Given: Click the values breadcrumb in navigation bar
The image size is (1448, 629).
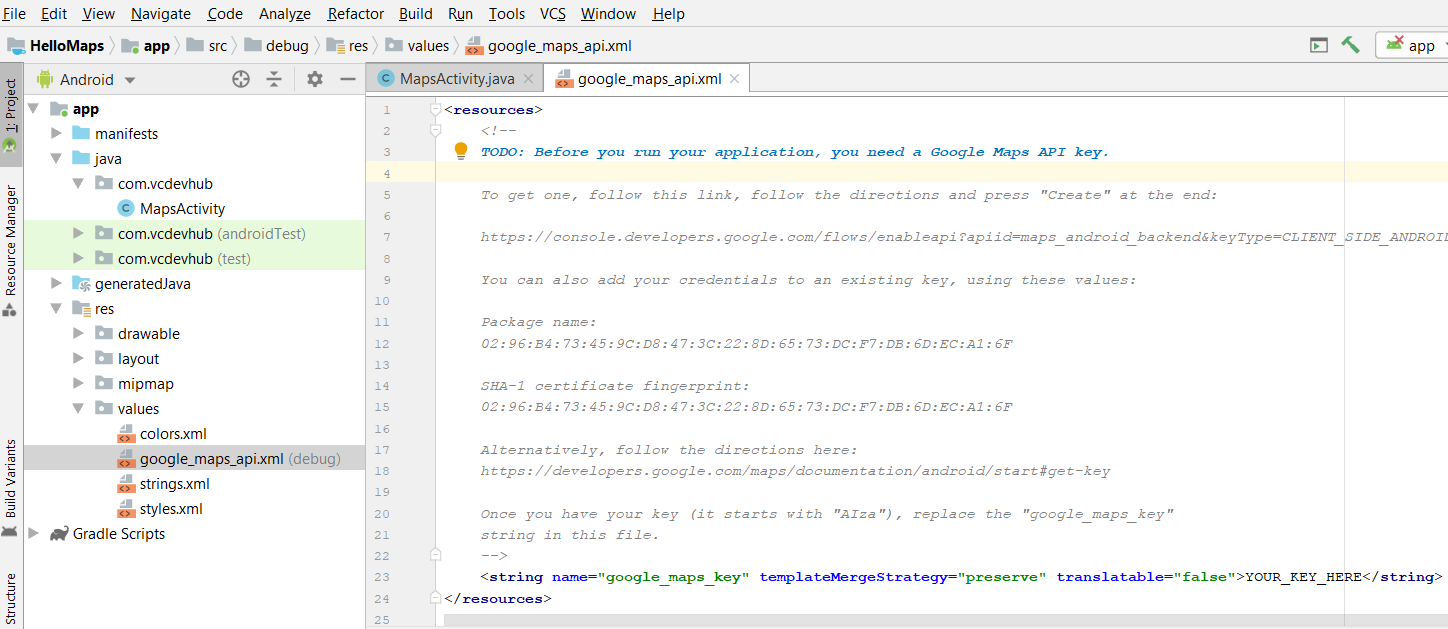Looking at the screenshot, I should (x=418, y=46).
